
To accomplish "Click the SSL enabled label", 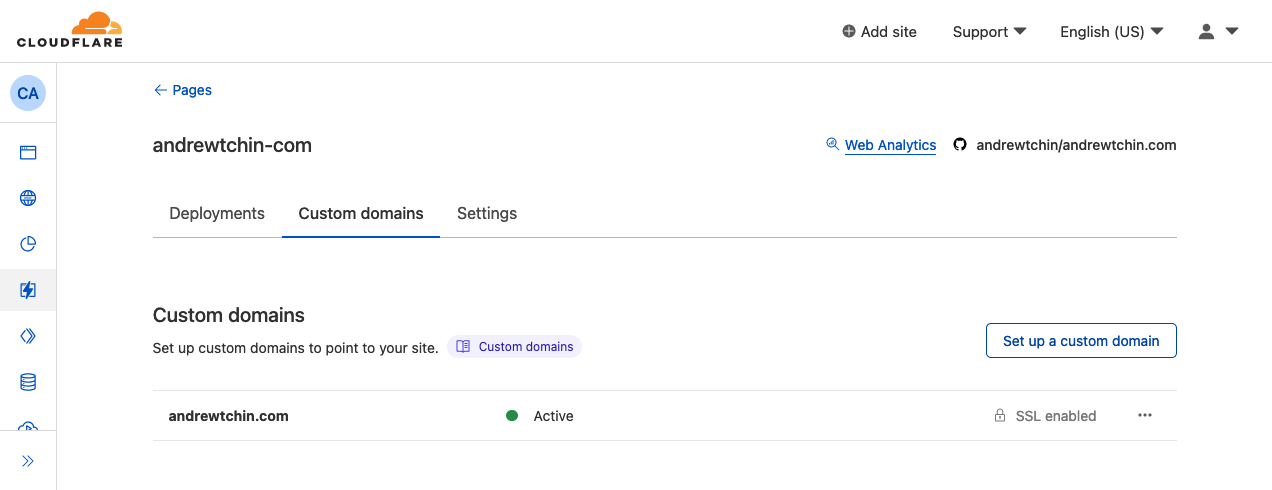I will (1056, 416).
